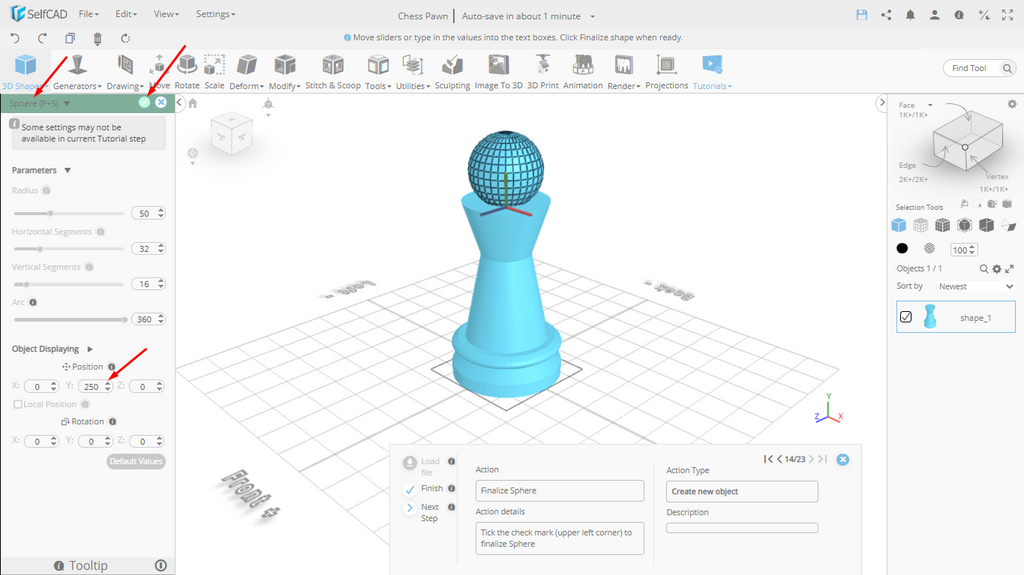This screenshot has height=575, width=1024.
Task: Click the Save floppy disk icon
Action: pyautogui.click(x=862, y=15)
